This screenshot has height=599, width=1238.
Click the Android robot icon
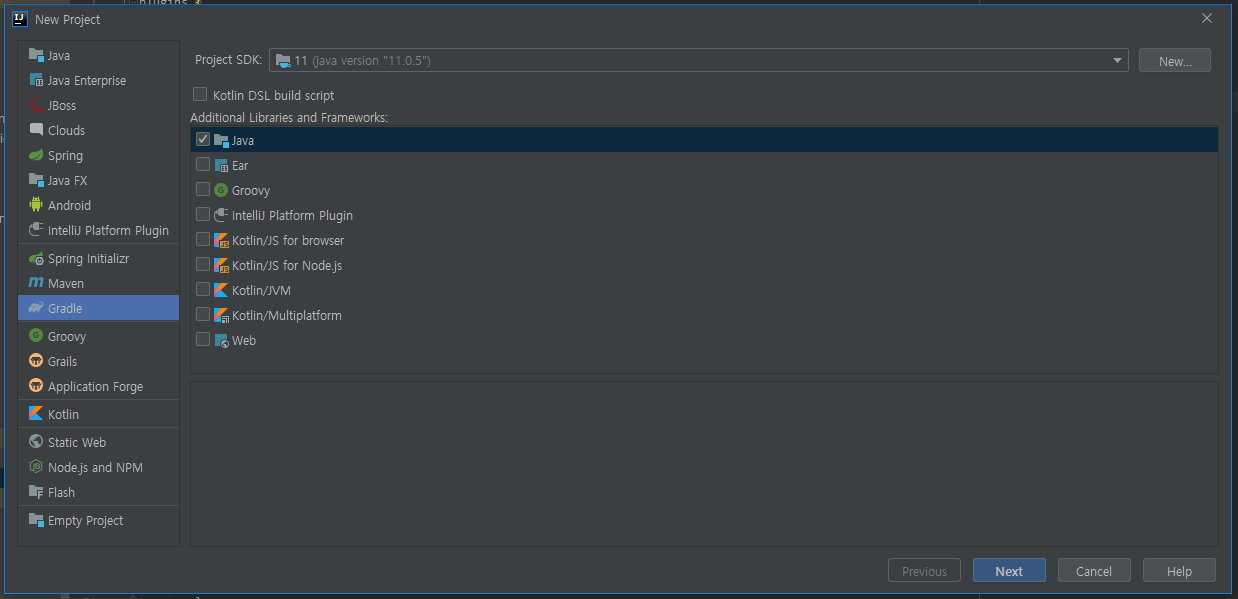point(36,205)
